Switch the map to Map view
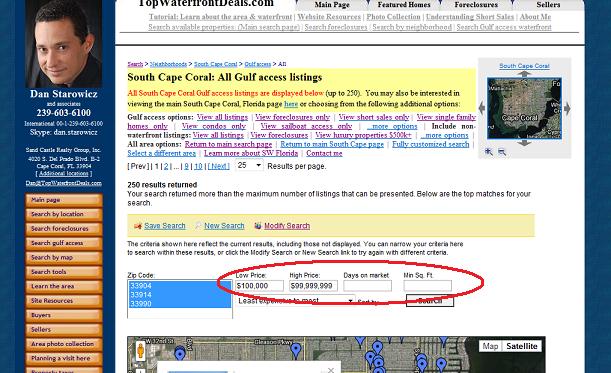Screen dimensions: 611x373 490,346
